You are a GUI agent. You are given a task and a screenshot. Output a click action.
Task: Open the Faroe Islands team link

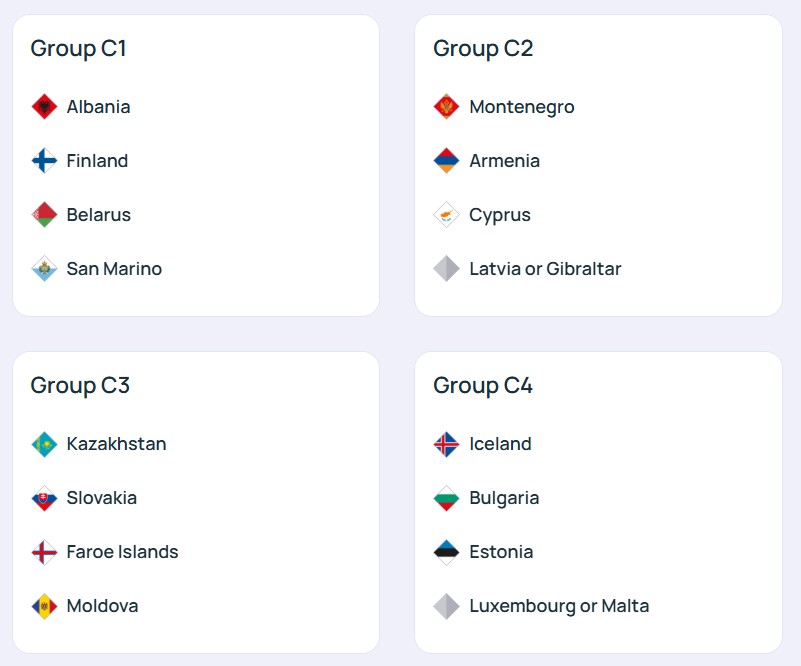tap(122, 552)
